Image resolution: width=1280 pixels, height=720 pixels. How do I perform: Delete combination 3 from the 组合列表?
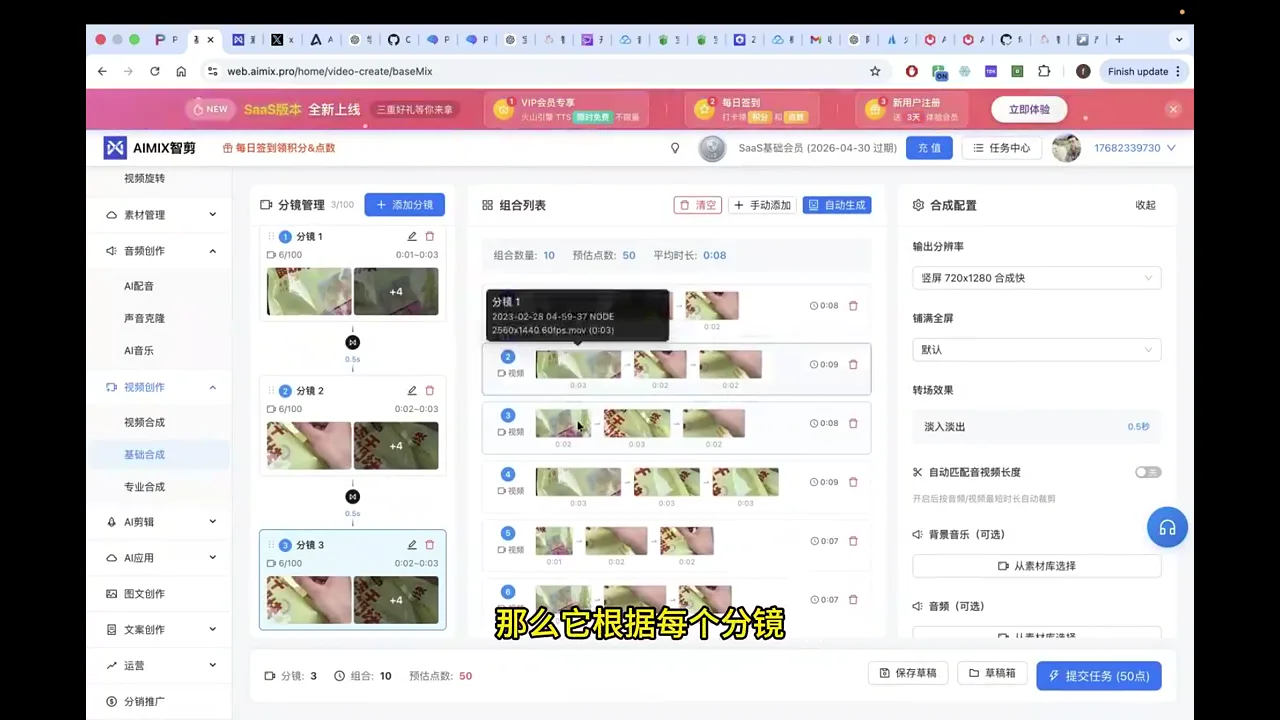coord(853,424)
